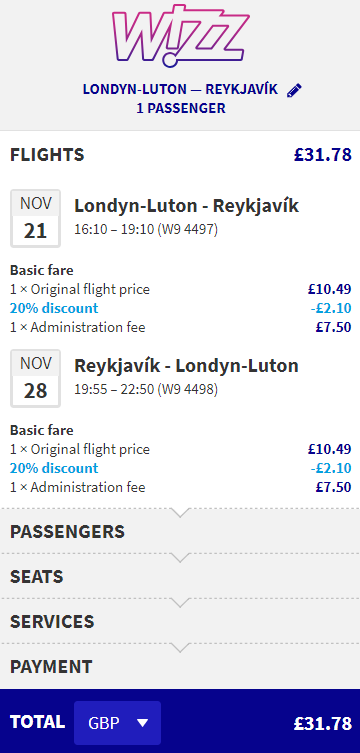Expand the Services section
This screenshot has height=753, width=360.
[180, 621]
